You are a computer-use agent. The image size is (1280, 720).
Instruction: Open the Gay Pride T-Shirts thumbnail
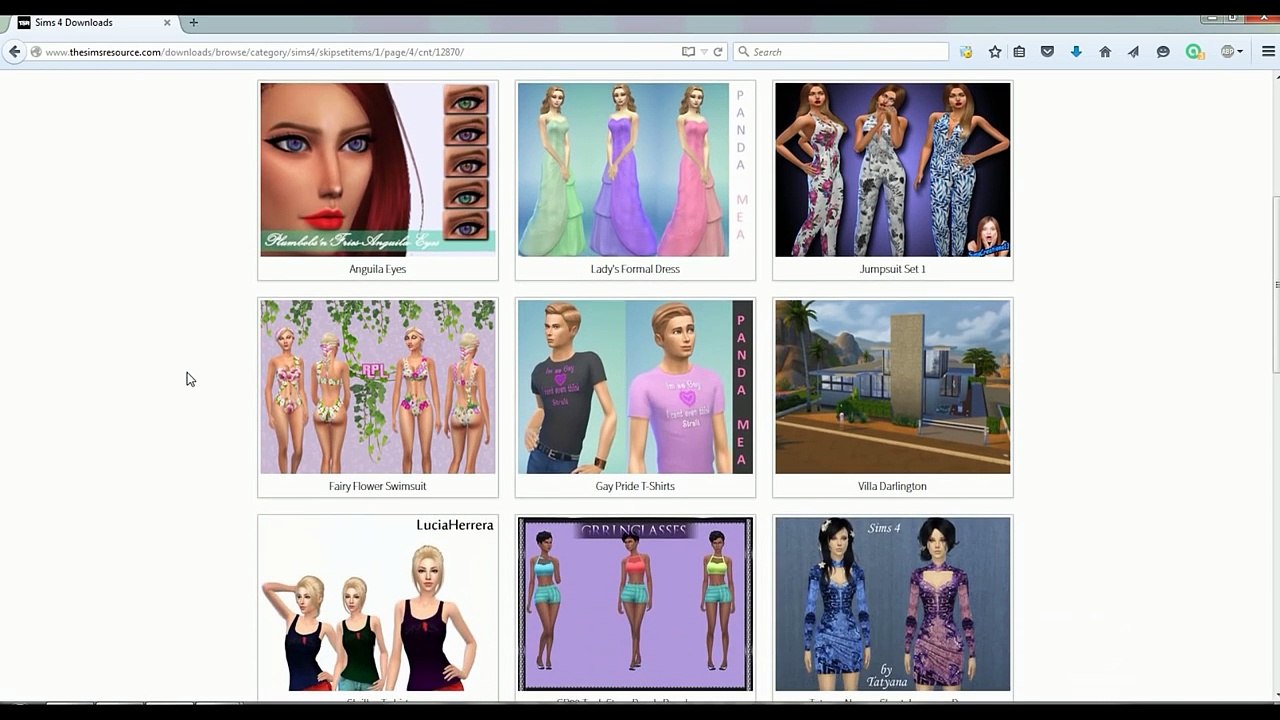[x=635, y=386]
